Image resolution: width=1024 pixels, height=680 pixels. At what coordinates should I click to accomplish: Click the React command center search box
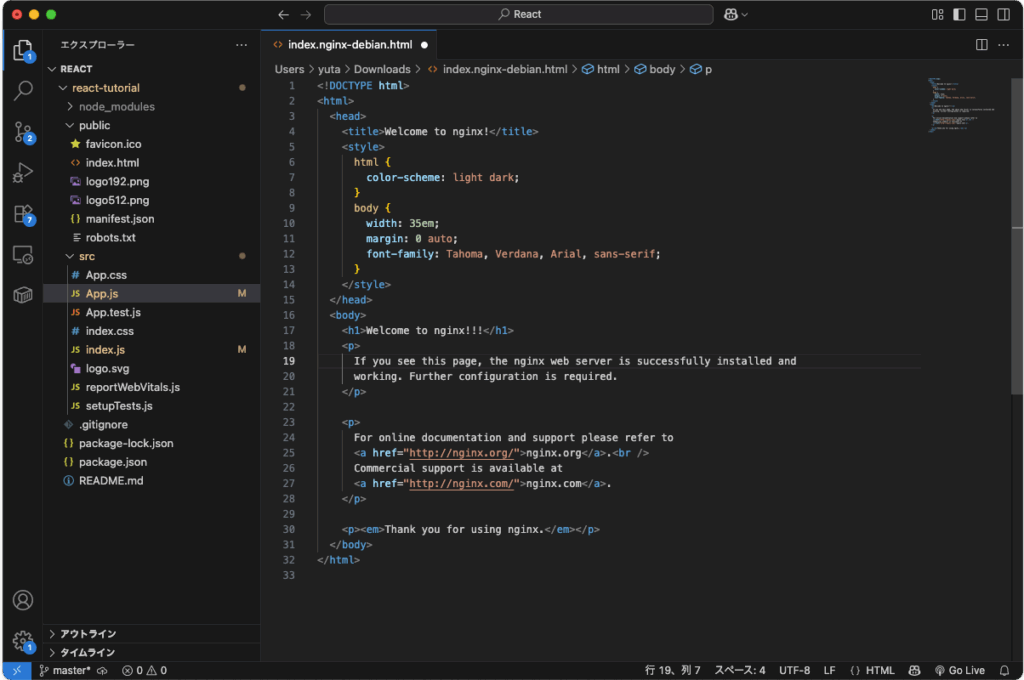[519, 14]
